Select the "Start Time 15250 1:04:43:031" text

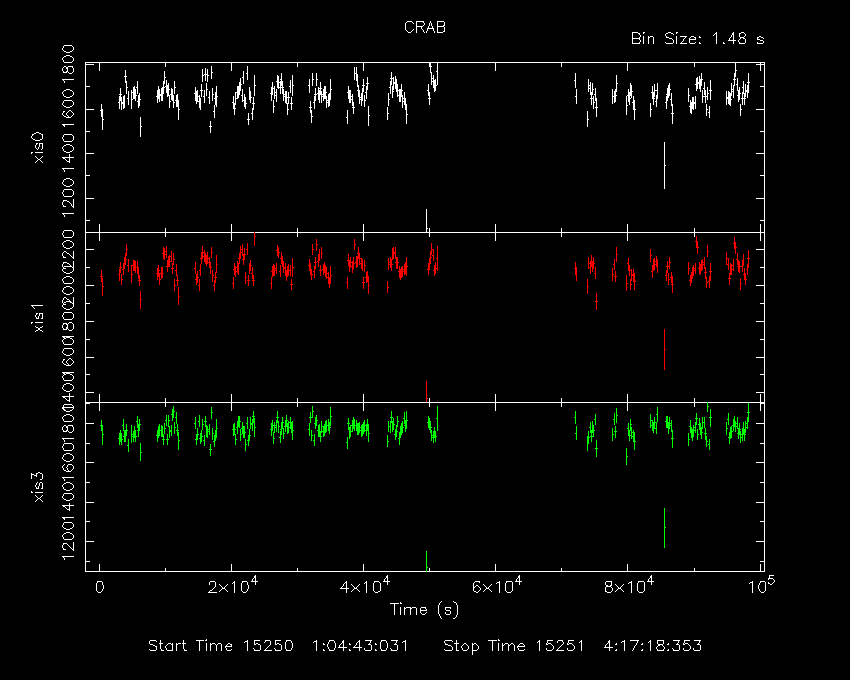(x=278, y=646)
